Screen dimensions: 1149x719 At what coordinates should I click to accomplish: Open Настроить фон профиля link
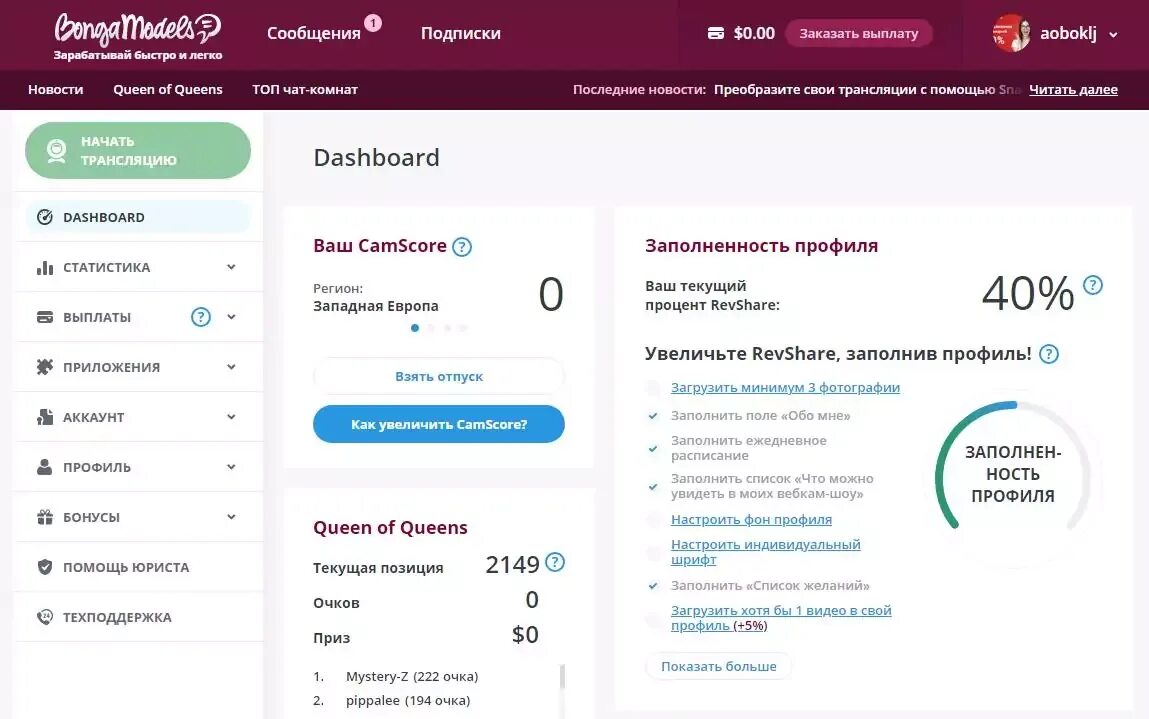751,520
